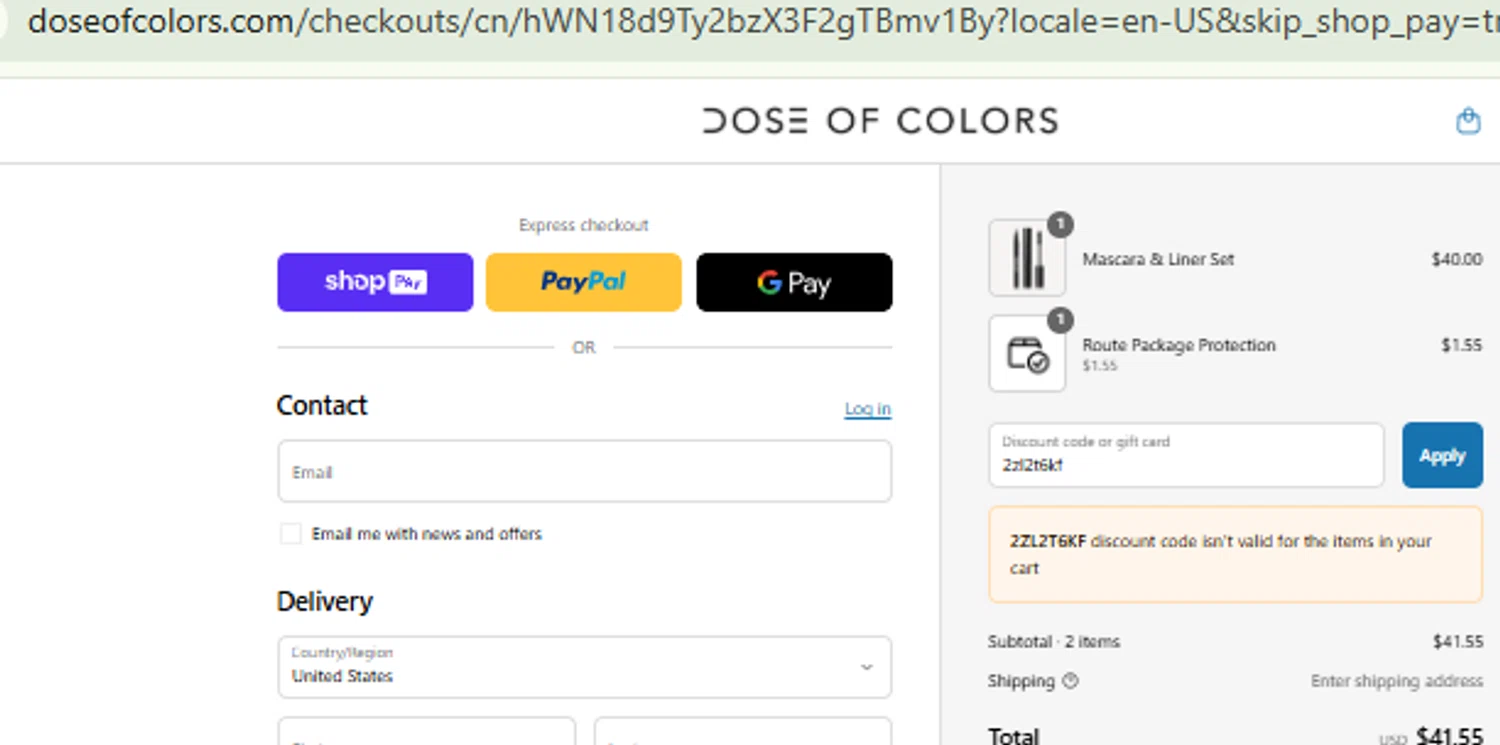
Task: Check Email me with news and offers
Action: [x=290, y=534]
